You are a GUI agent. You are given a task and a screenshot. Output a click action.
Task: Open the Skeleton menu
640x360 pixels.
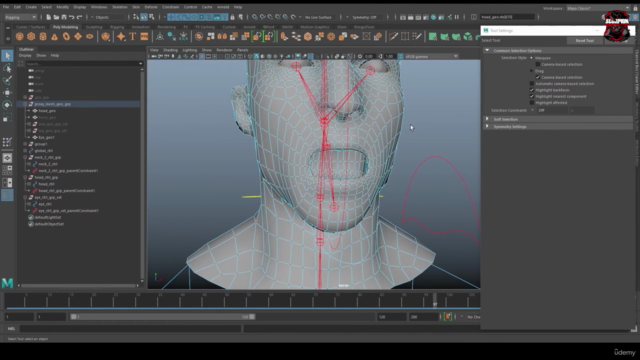click(x=120, y=7)
